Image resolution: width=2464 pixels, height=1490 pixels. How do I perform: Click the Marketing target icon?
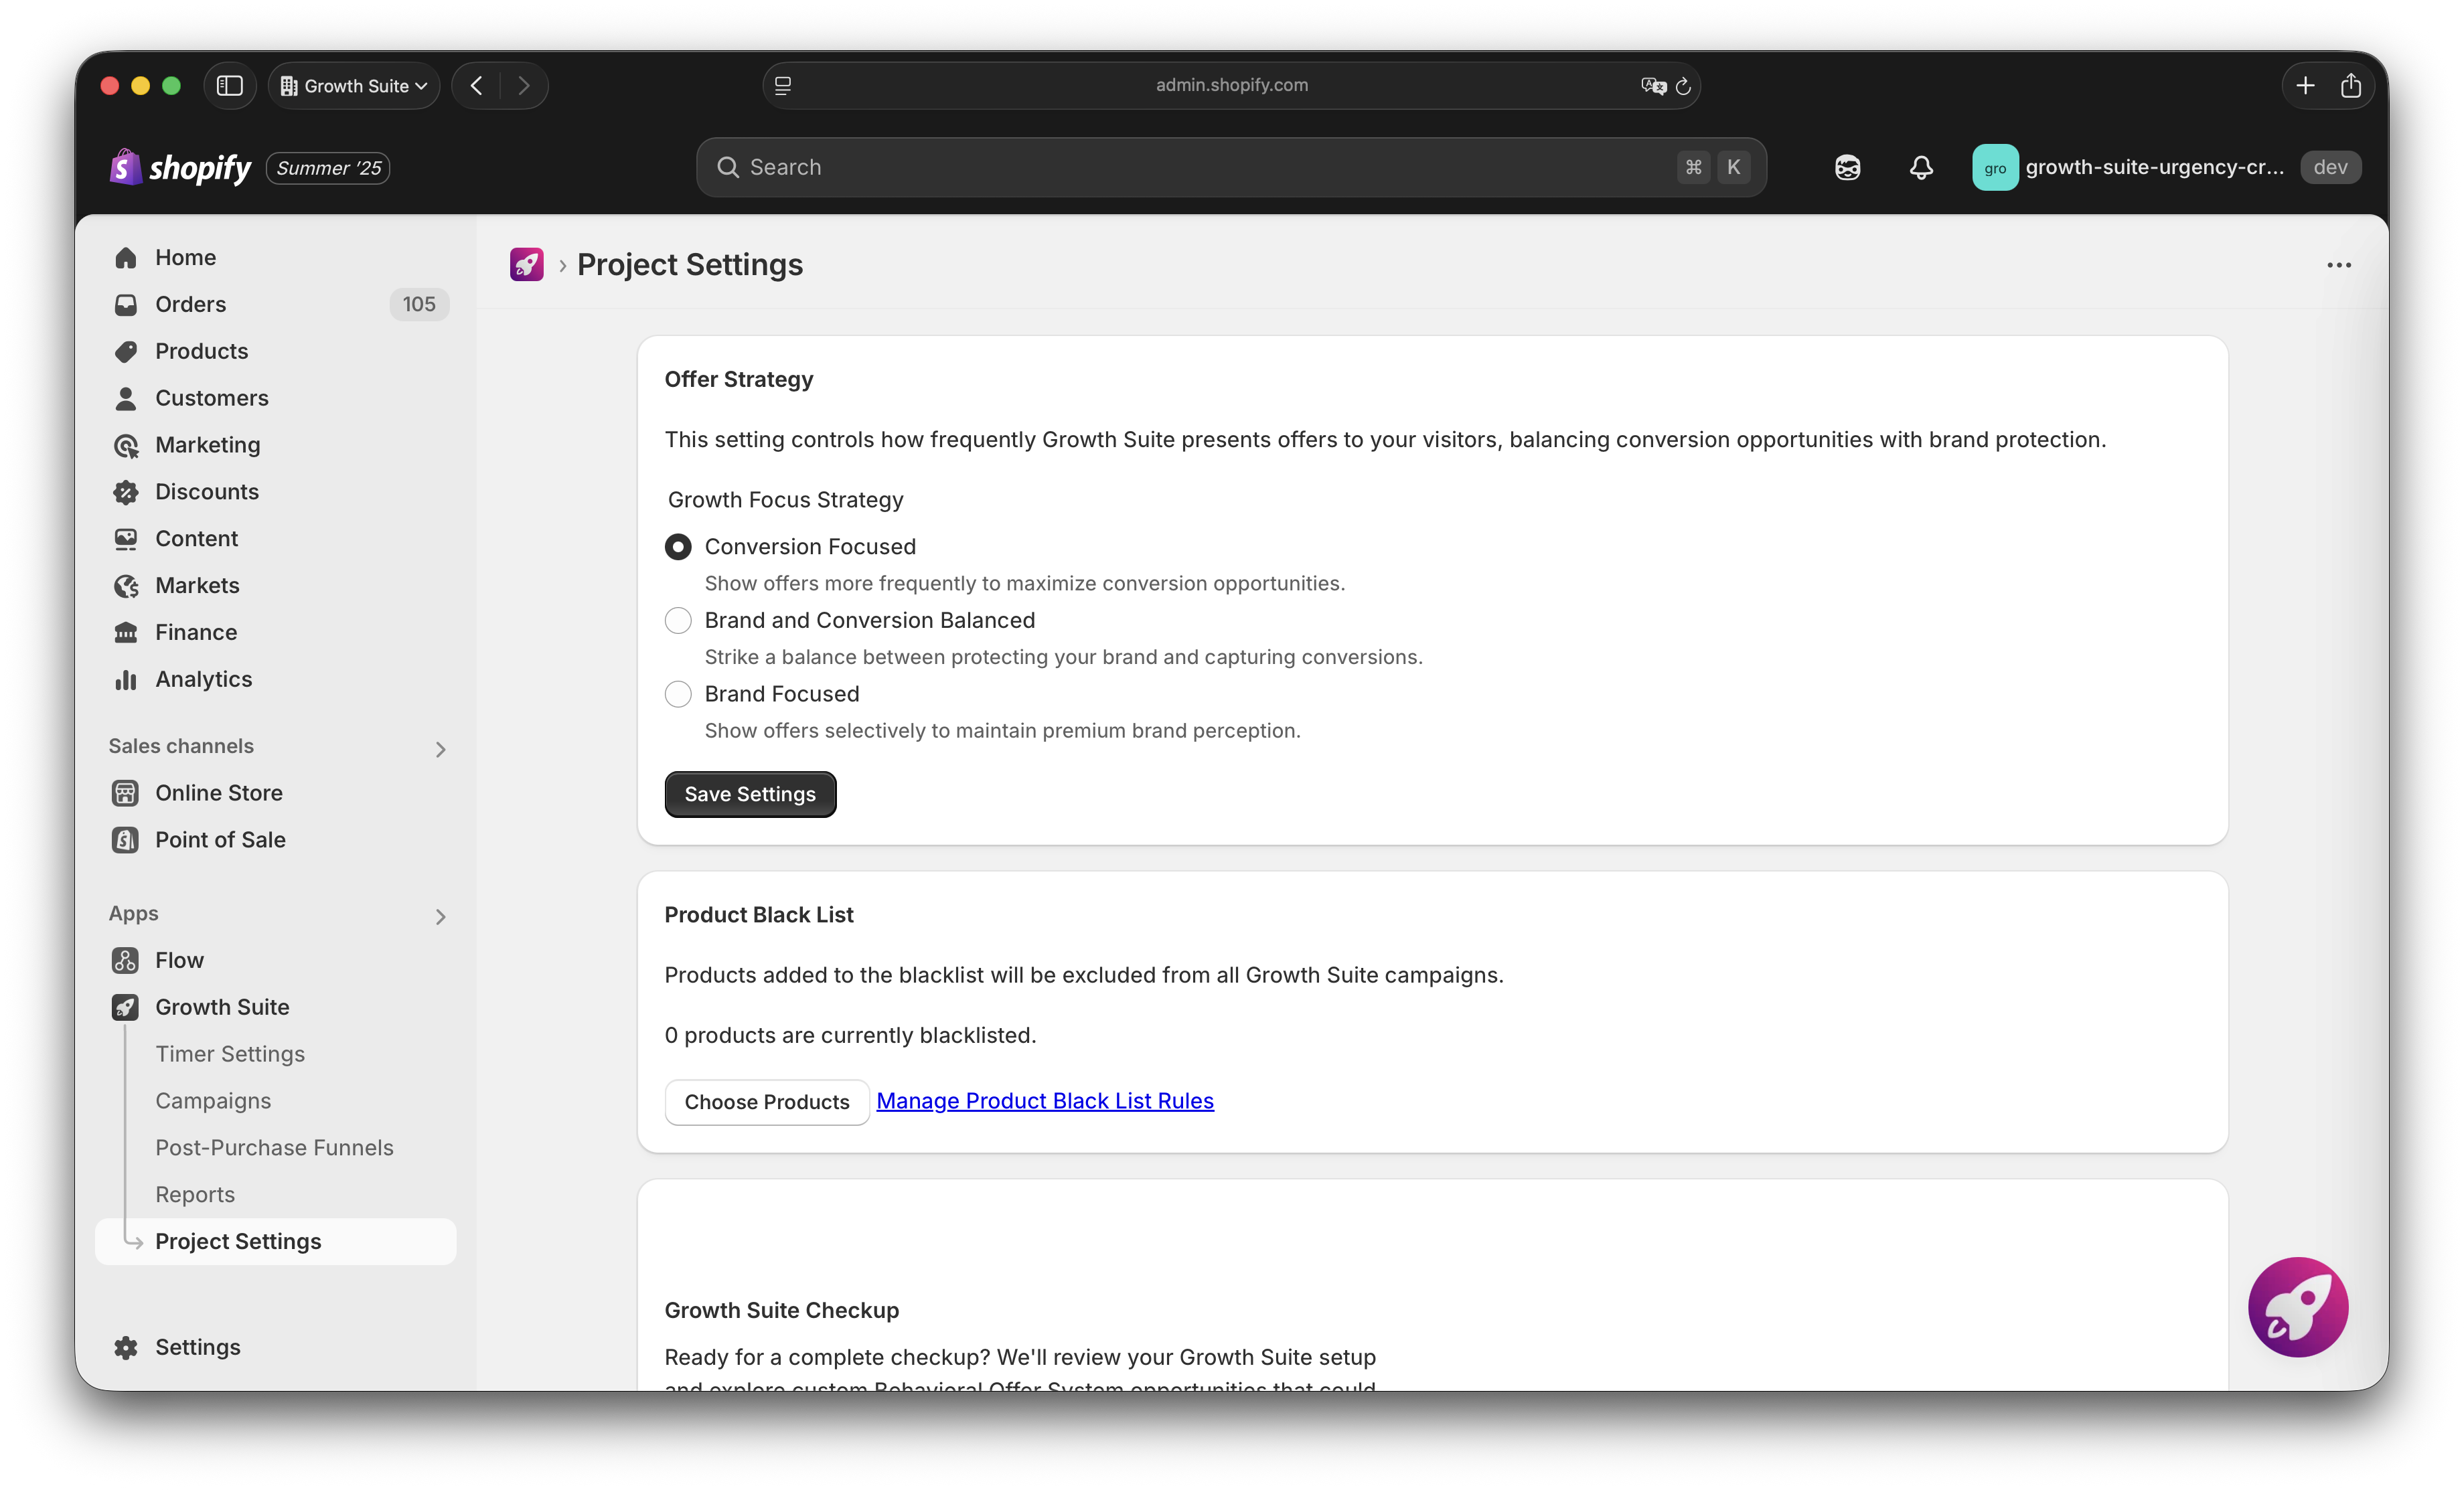125,445
